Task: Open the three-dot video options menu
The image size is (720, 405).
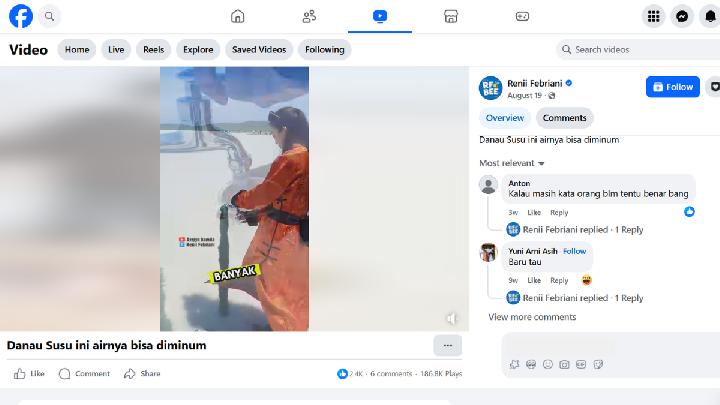Action: pyautogui.click(x=447, y=345)
